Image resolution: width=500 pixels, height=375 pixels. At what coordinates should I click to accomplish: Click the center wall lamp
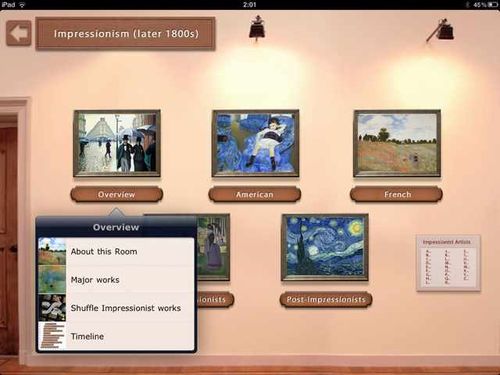(x=257, y=28)
